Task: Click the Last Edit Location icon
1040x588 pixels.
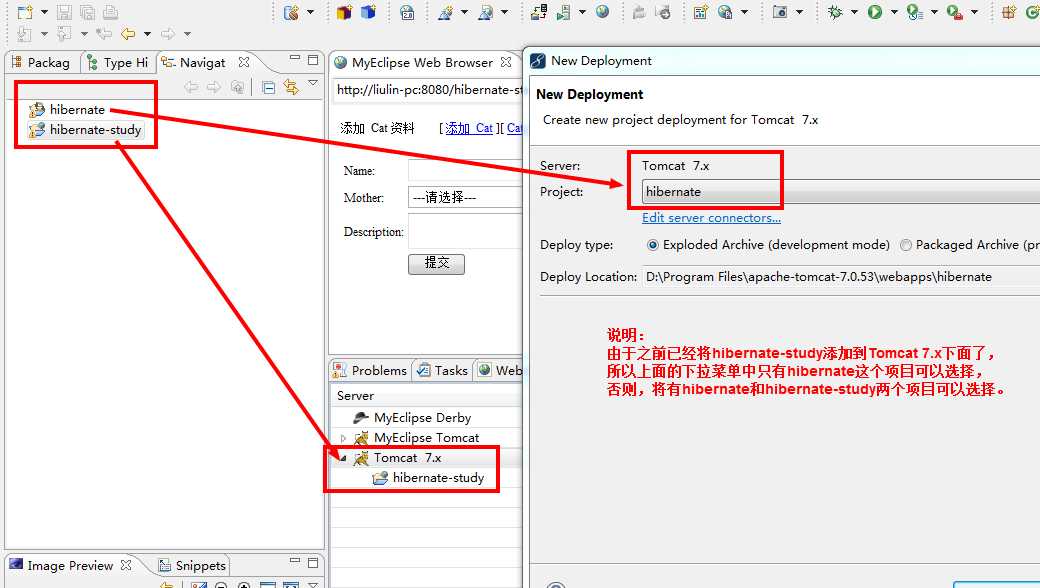Action: [x=103, y=34]
